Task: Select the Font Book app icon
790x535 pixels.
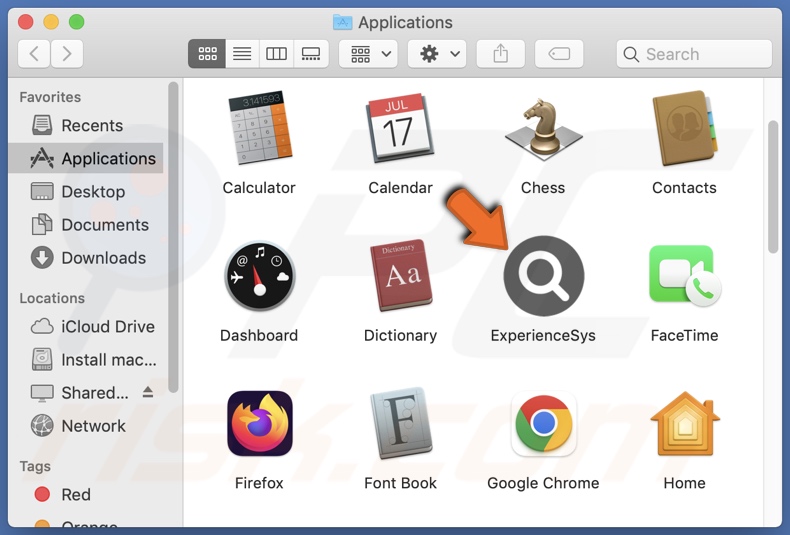Action: (401, 423)
